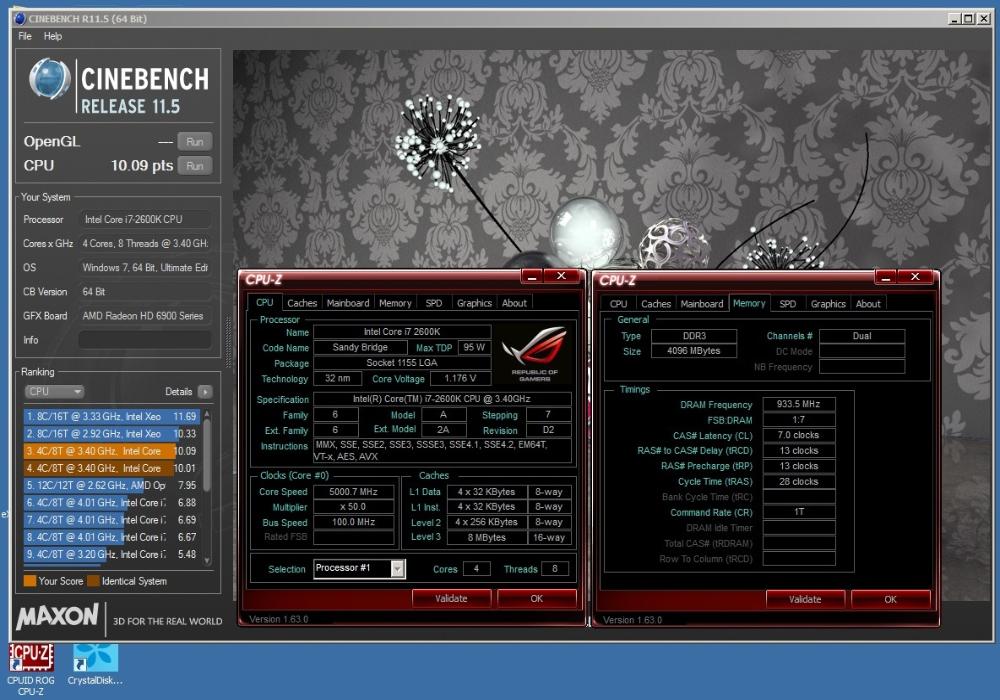
Task: Click the Multiplier x 50.0 value
Action: pyautogui.click(x=353, y=507)
